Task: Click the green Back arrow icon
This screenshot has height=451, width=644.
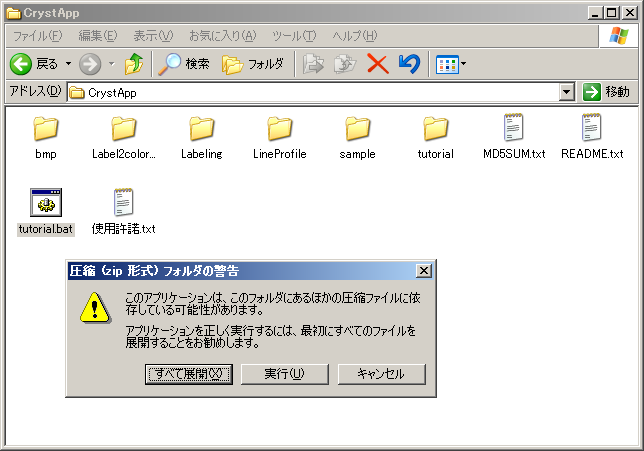Action: (21, 64)
